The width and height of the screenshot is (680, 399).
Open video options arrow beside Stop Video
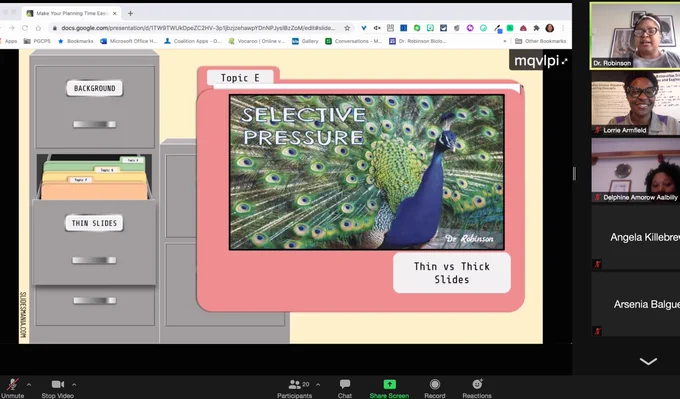coord(74,384)
